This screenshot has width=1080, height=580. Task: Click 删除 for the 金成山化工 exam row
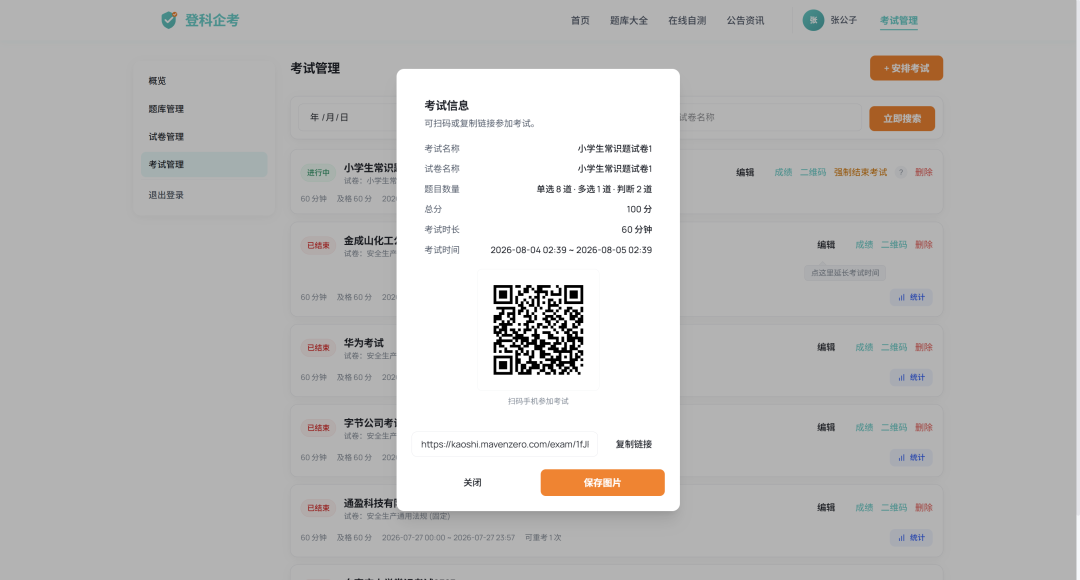(924, 245)
